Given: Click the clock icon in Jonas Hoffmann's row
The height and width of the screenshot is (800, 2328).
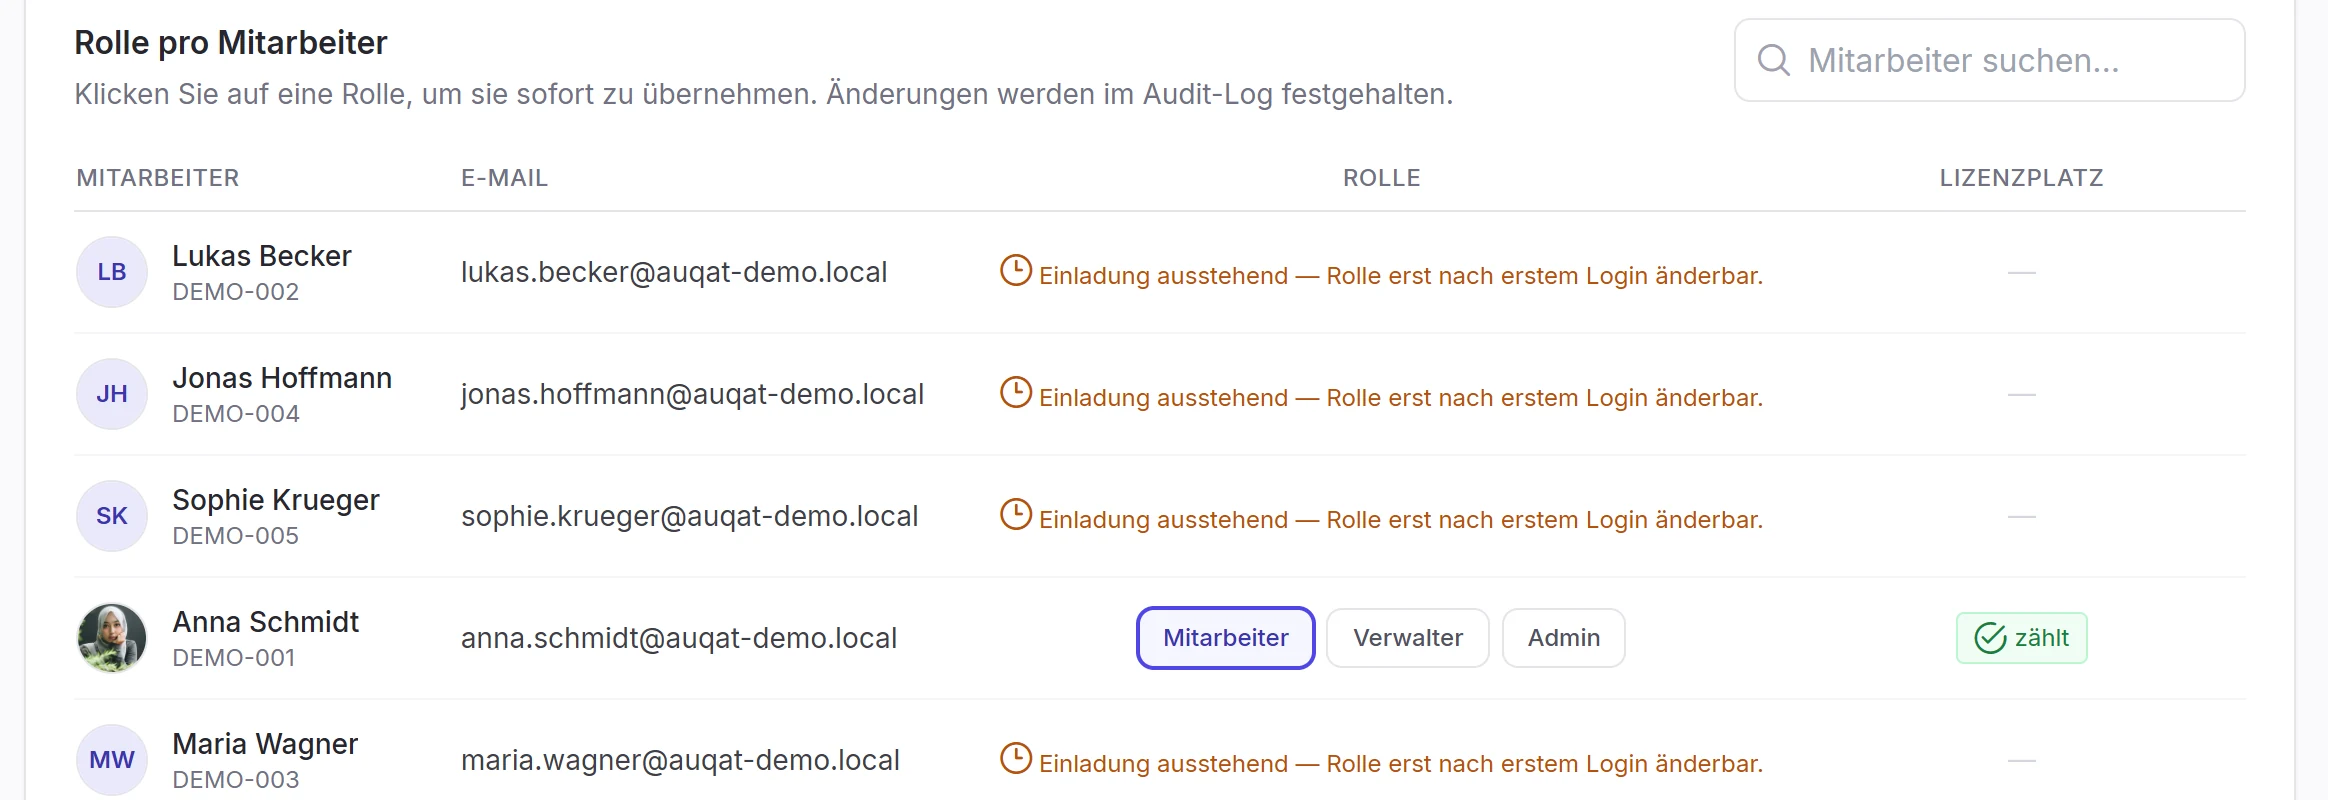Looking at the screenshot, I should tap(1016, 393).
